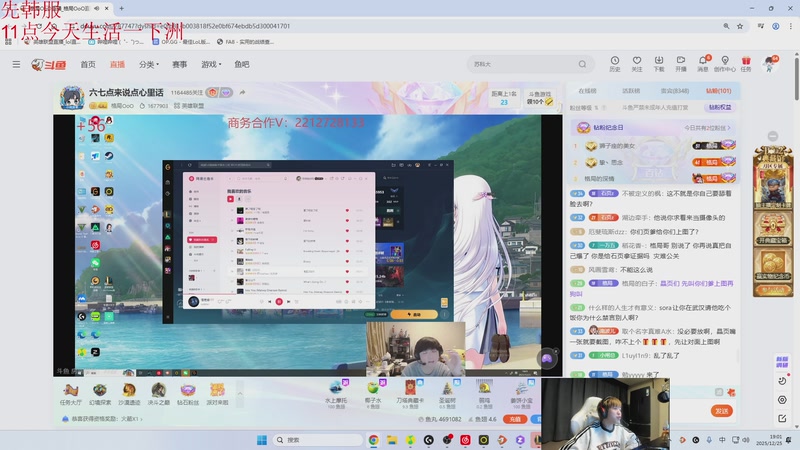The width and height of the screenshot is (800, 450).
Task: Click the 开播 start streaming icon
Action: tap(681, 64)
